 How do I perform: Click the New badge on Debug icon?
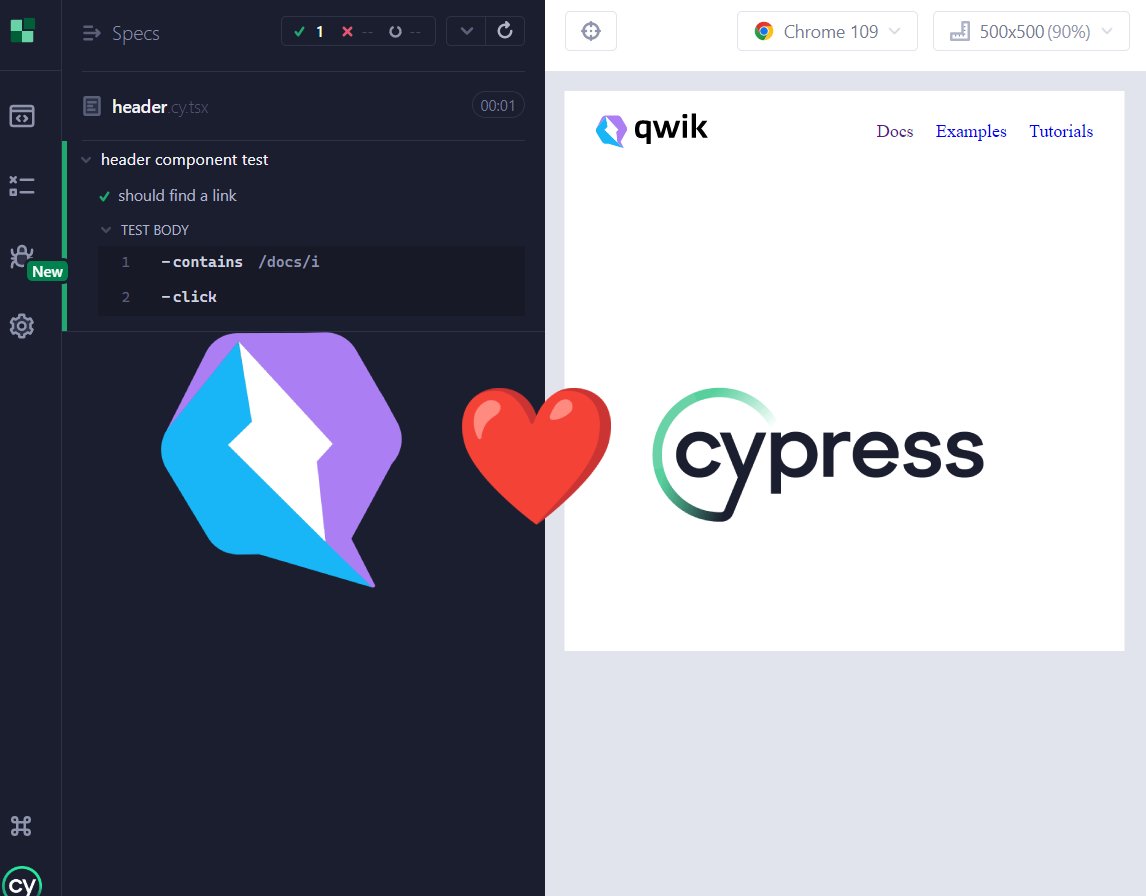[48, 272]
